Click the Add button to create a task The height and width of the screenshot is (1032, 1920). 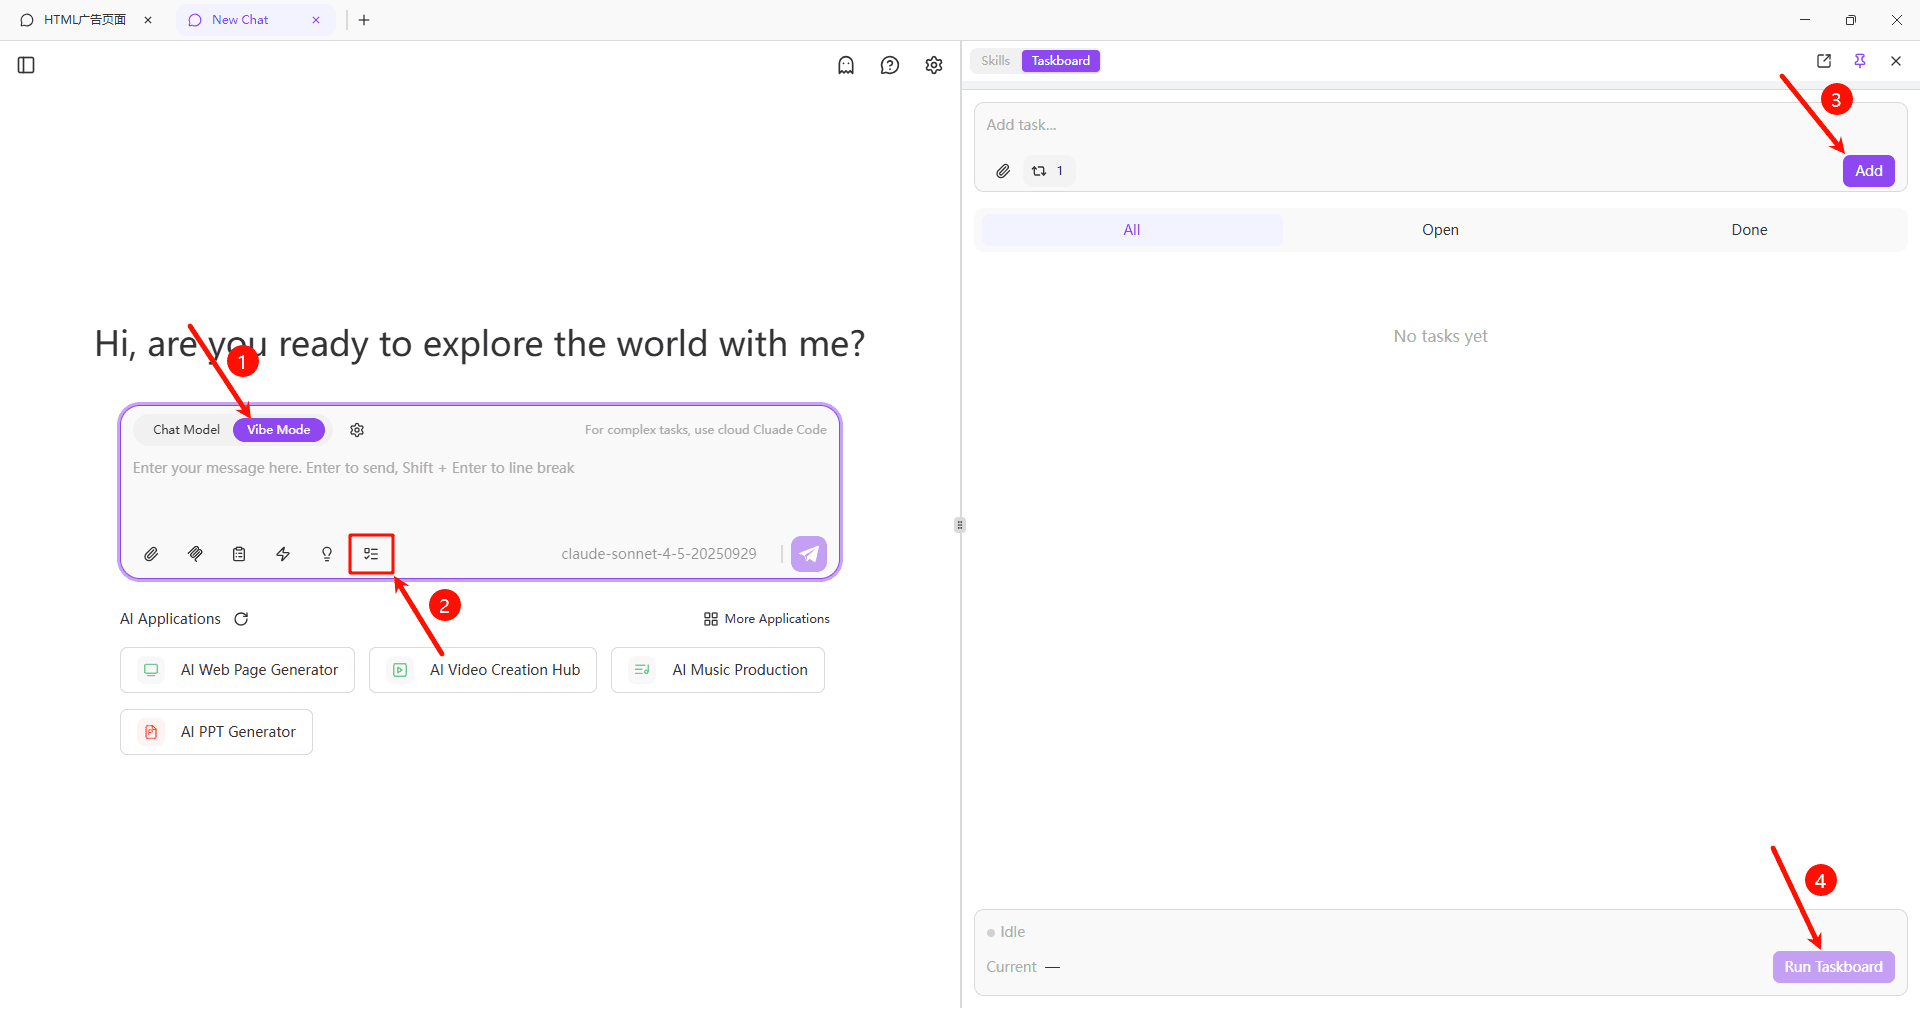1868,170
